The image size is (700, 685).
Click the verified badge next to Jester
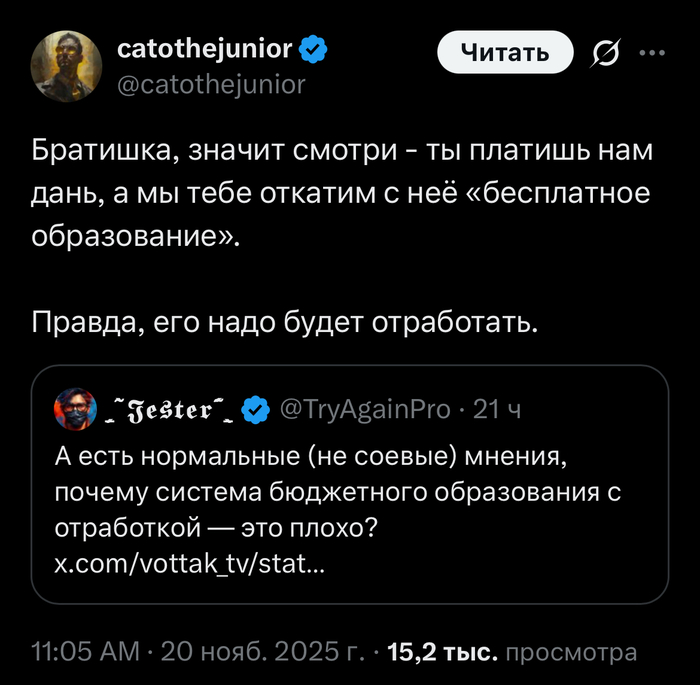256,408
